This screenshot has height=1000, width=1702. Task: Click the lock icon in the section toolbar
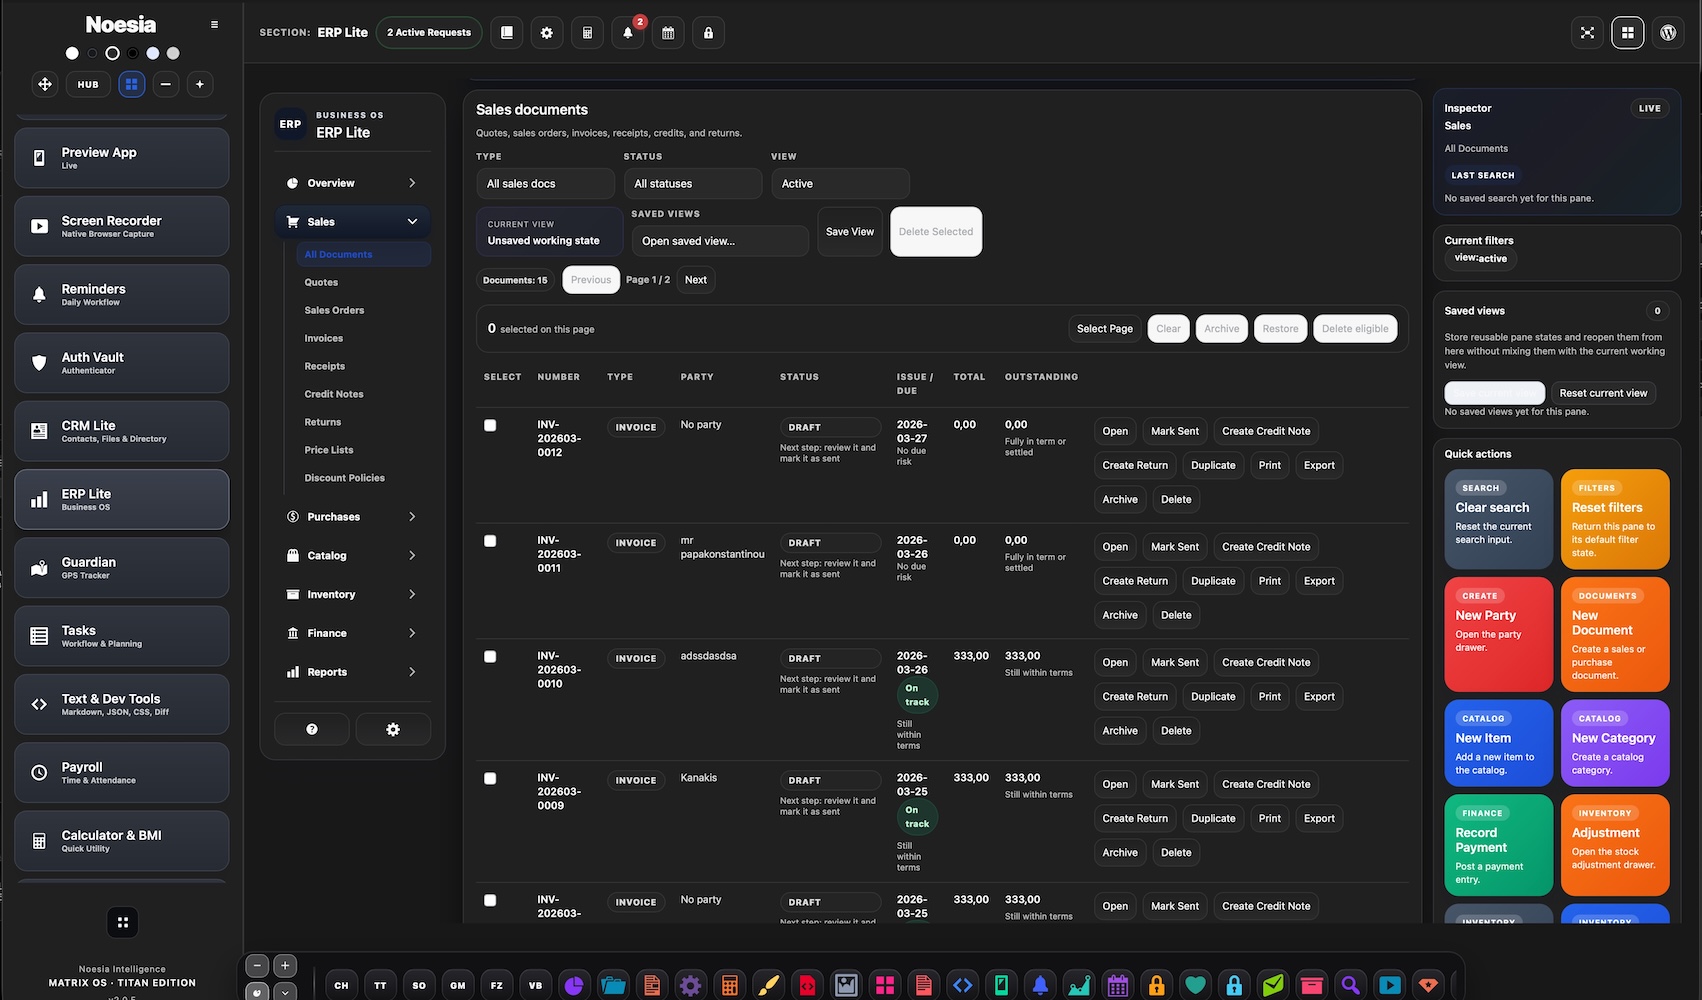tap(708, 33)
